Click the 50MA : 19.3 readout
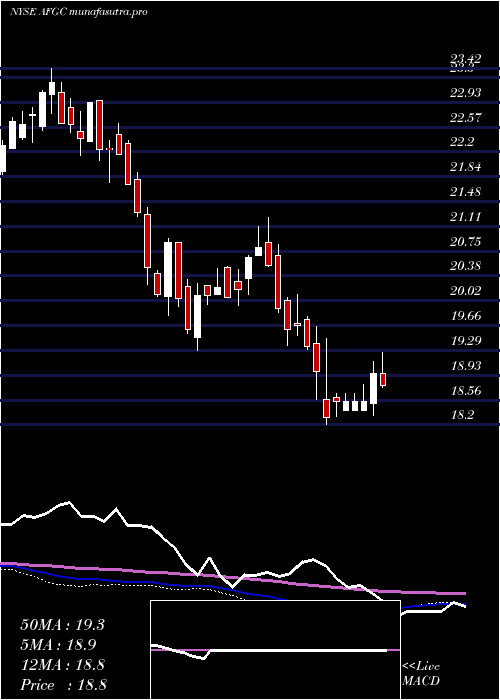Image resolution: width=500 pixels, height=700 pixels. click(62, 625)
